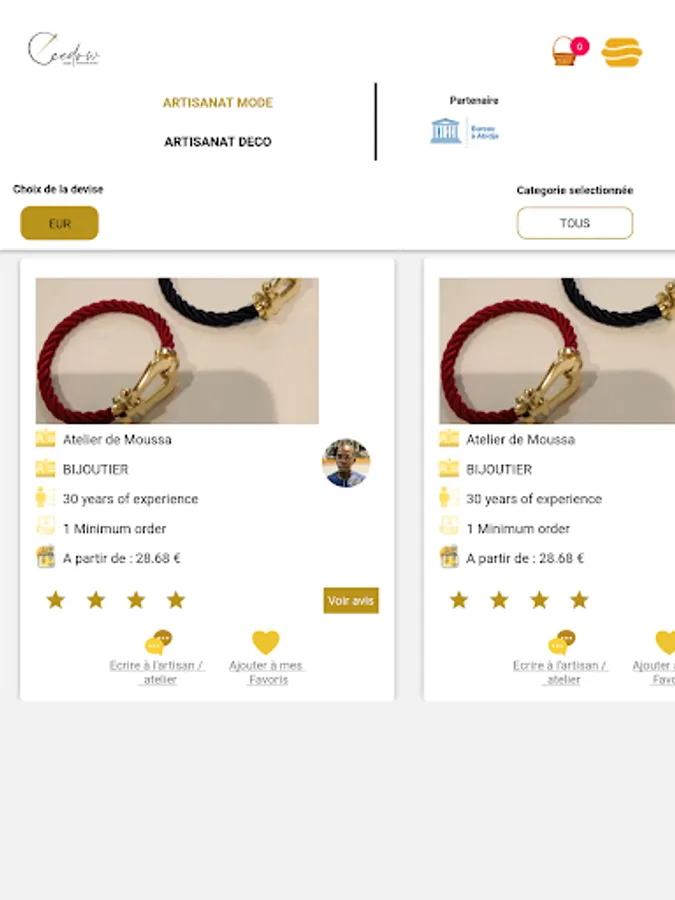The image size is (675, 900).
Task: Switch to ARTISANAT MODE tab
Action: [218, 103]
